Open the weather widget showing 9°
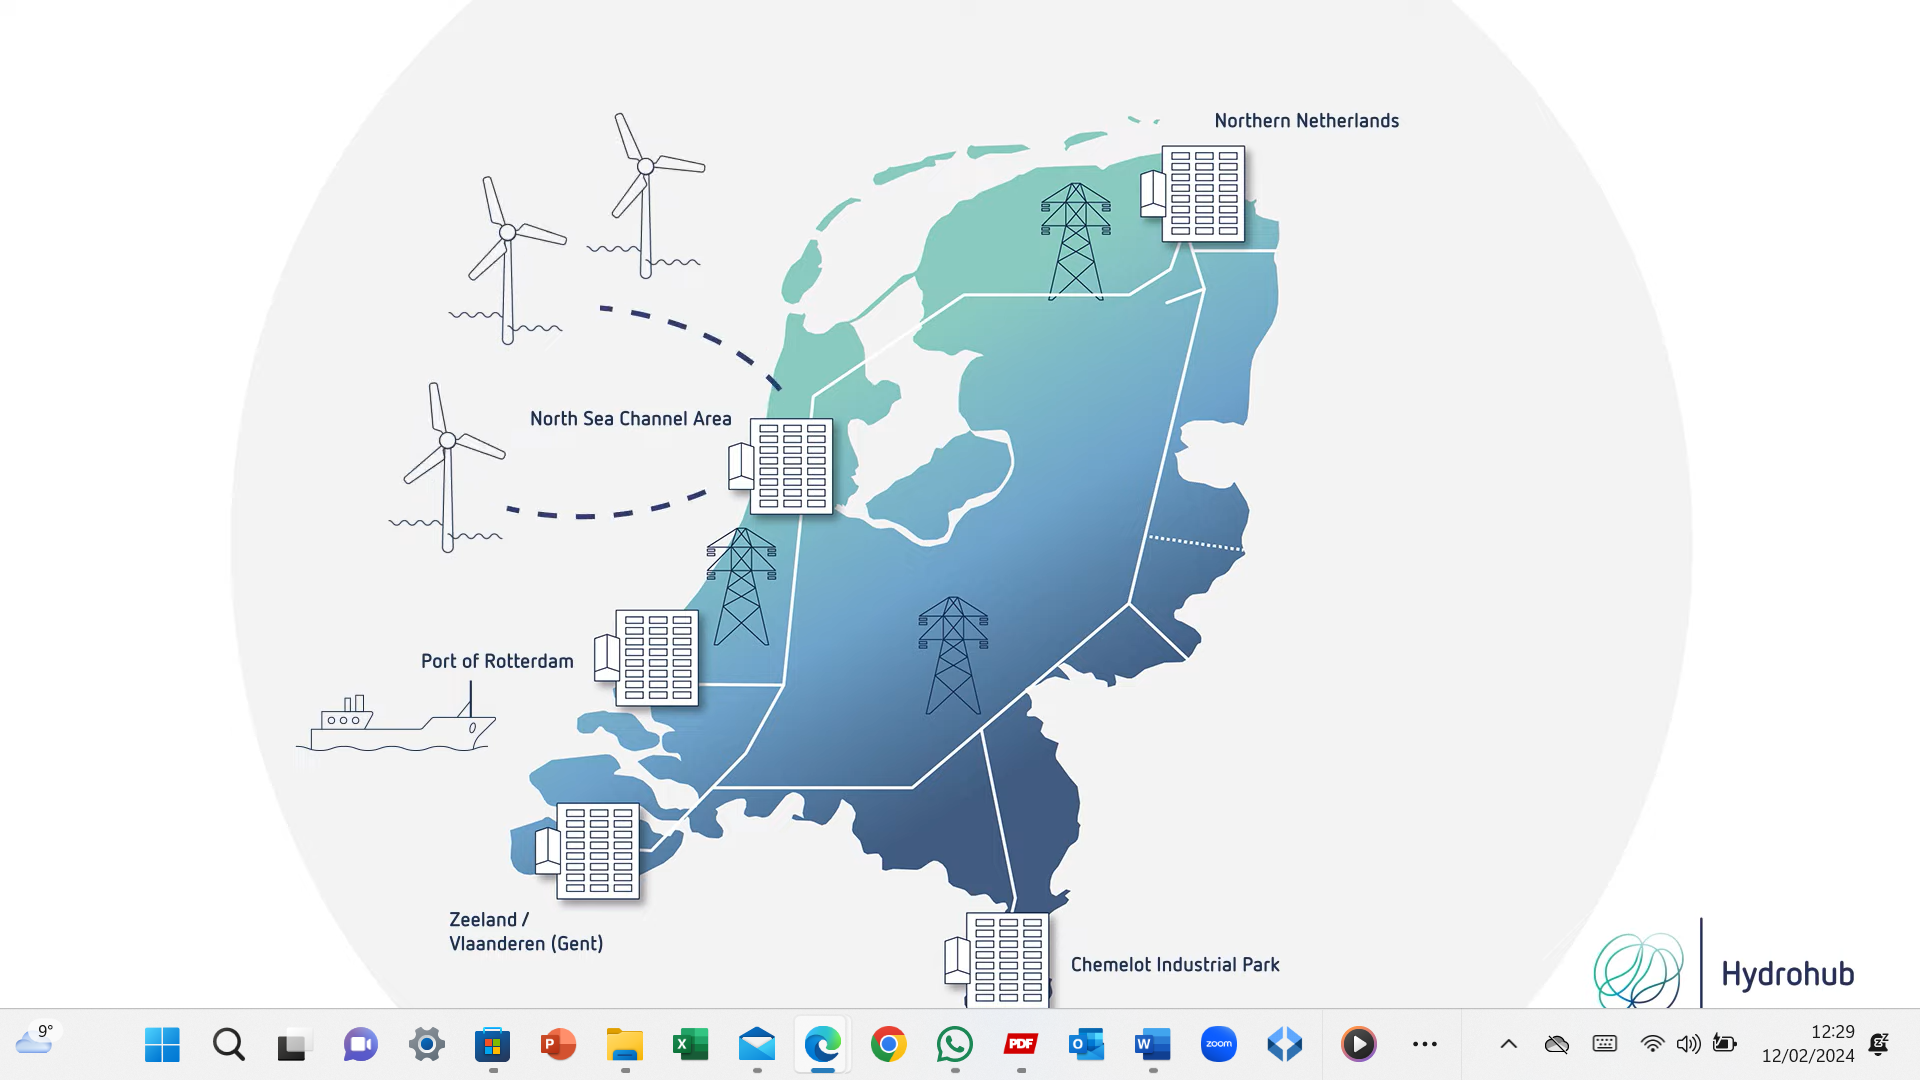This screenshot has height=1080, width=1920. [x=35, y=1040]
